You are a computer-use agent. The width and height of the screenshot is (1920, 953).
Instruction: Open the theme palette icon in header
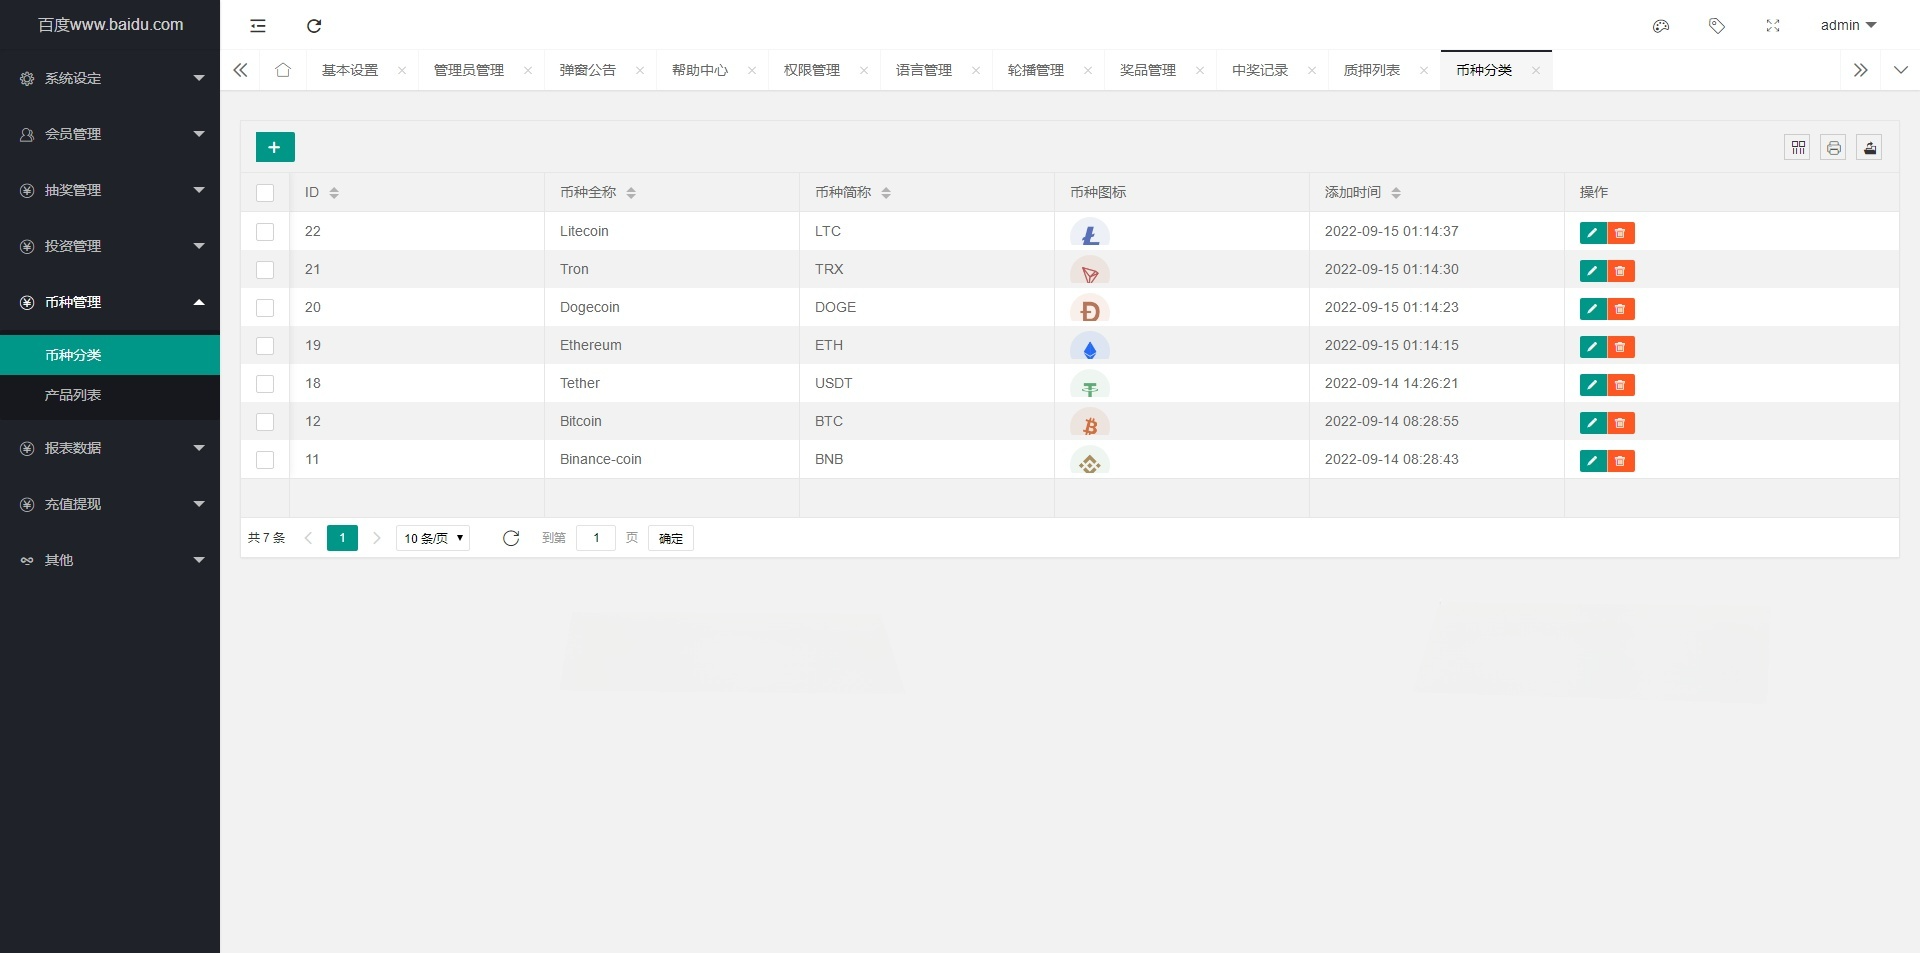pos(1661,26)
